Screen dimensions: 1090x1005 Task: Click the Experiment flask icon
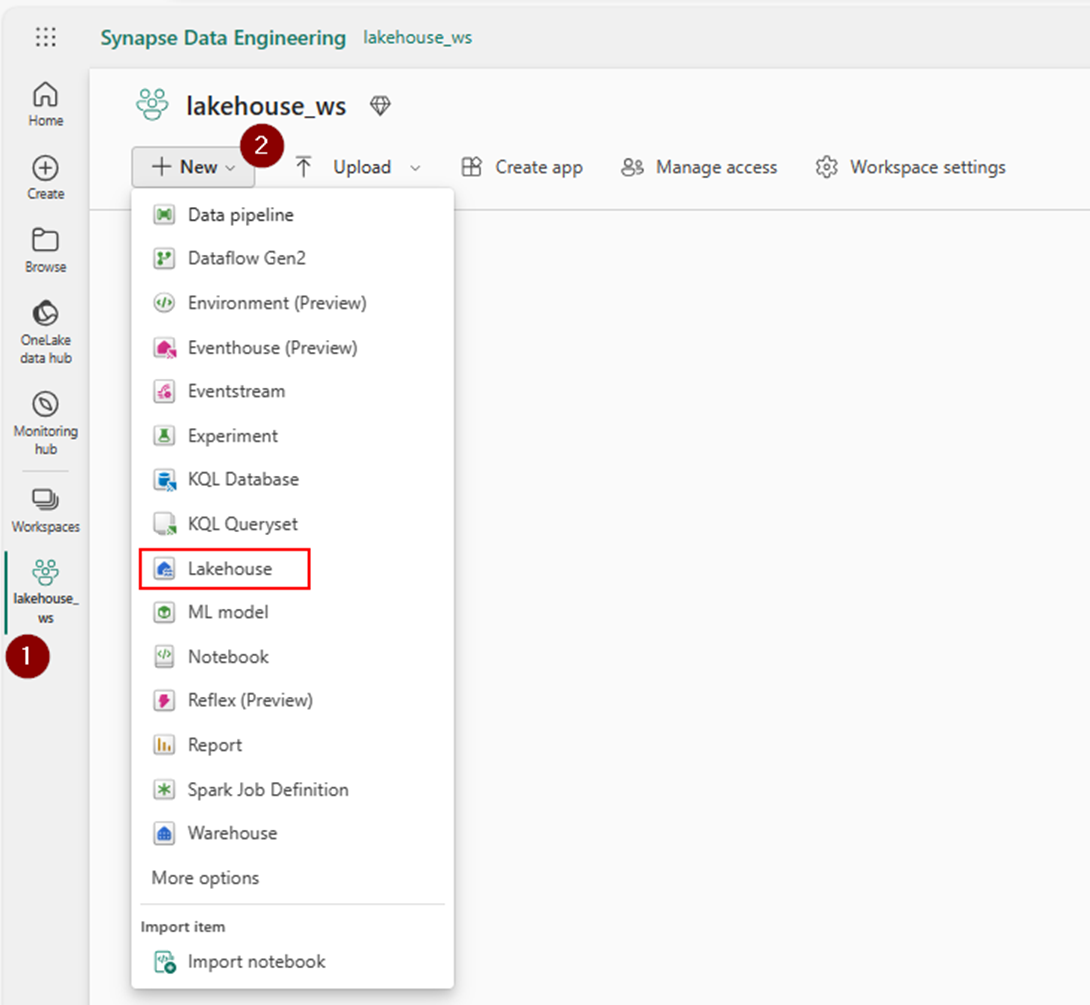point(164,436)
